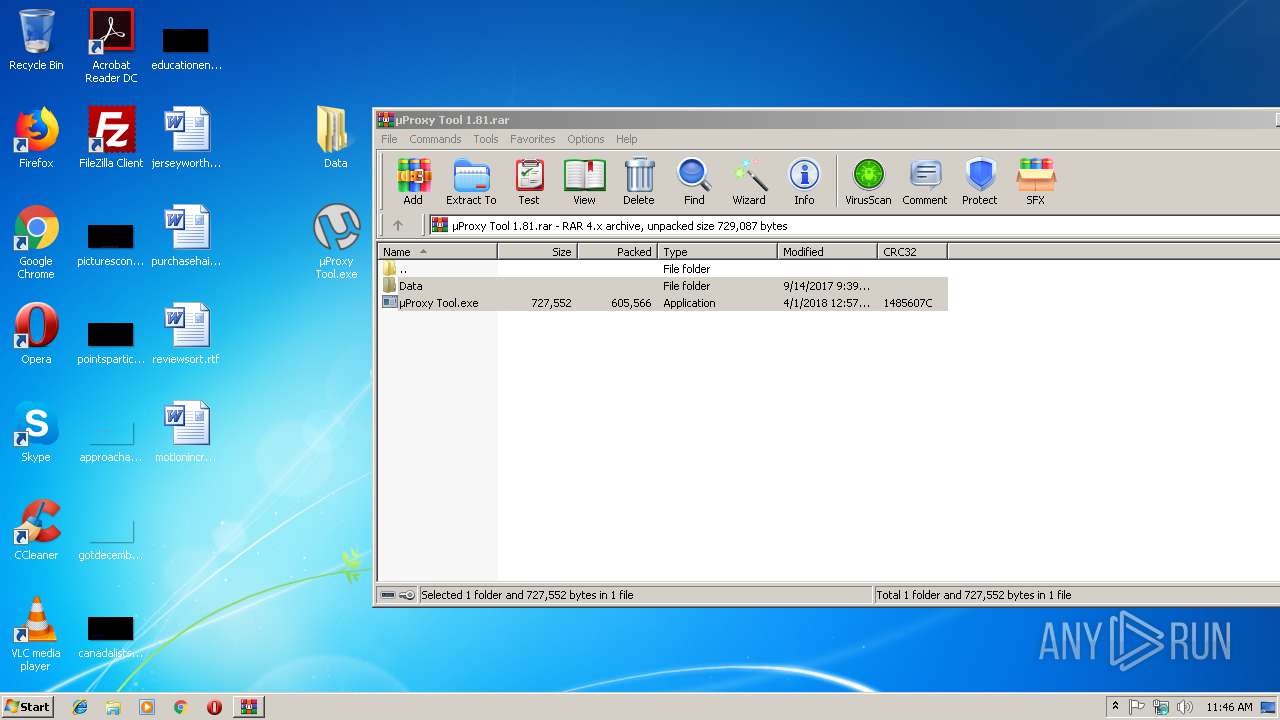Sort file list by Size column
The image size is (1280, 720).
click(x=538, y=252)
